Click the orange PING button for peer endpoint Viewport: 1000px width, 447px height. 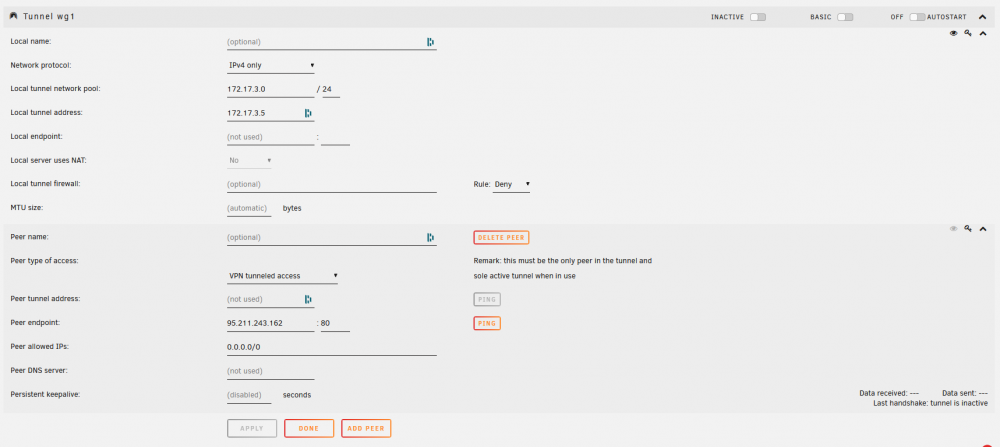(487, 323)
